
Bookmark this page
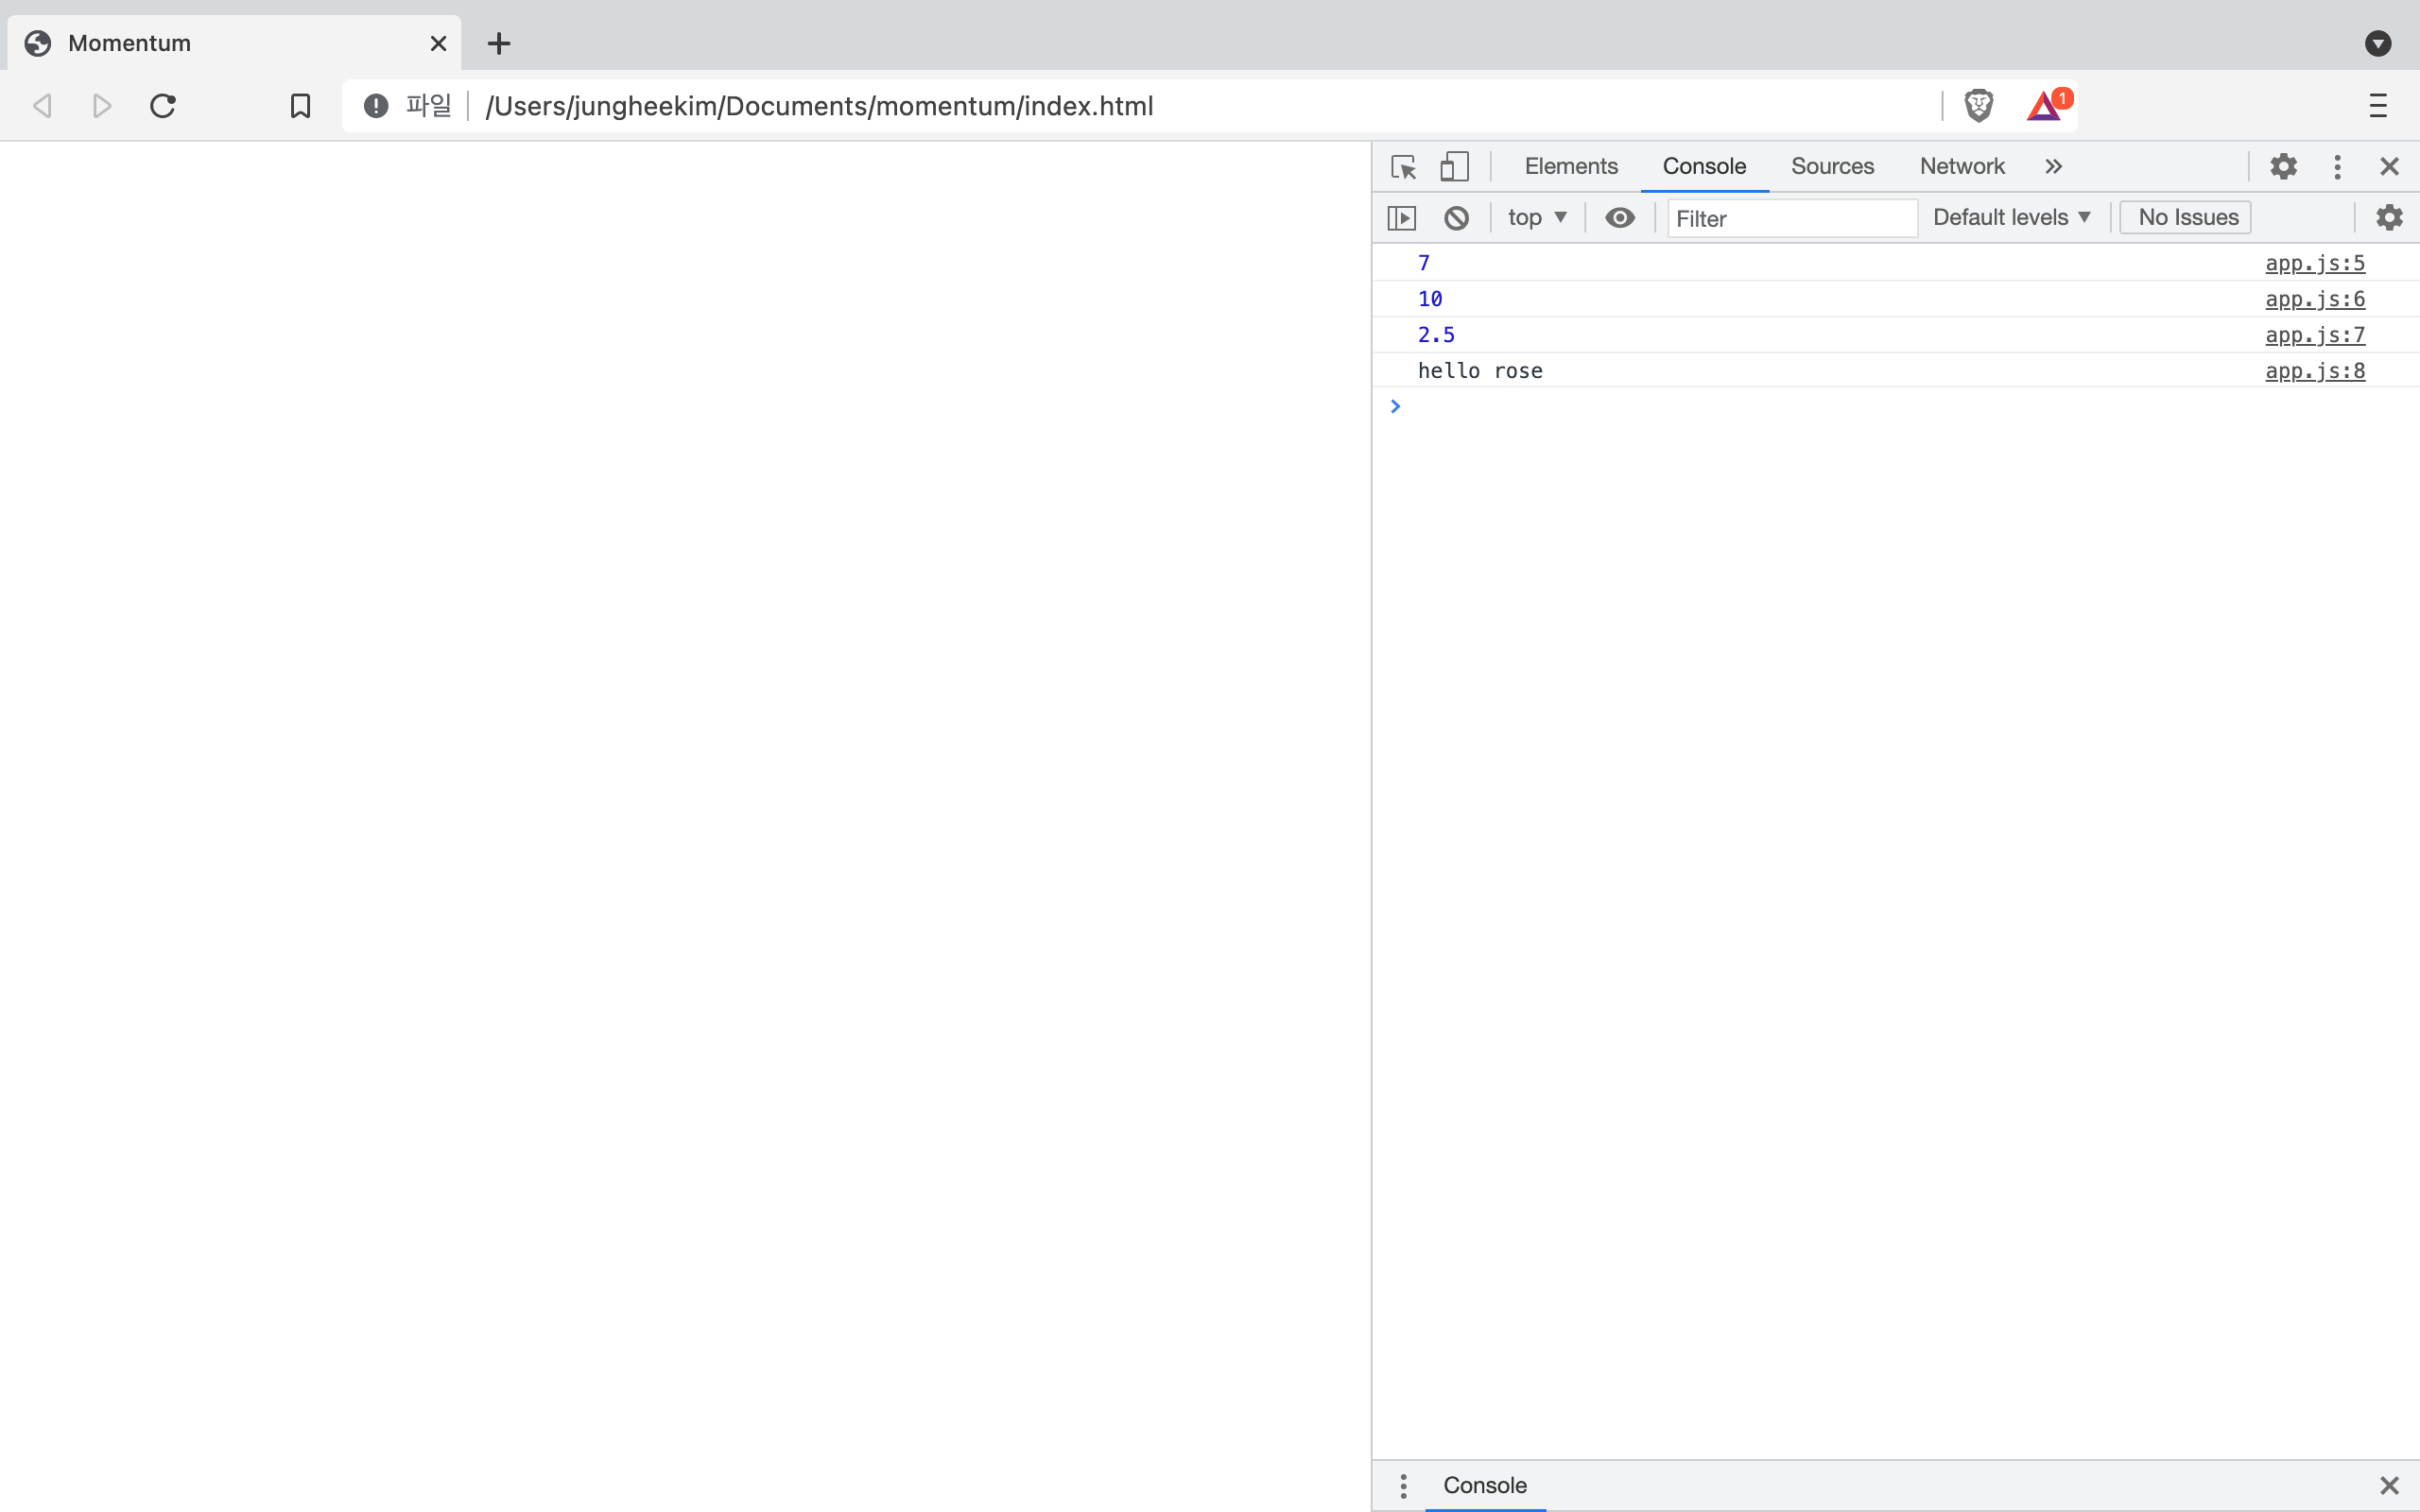click(300, 105)
